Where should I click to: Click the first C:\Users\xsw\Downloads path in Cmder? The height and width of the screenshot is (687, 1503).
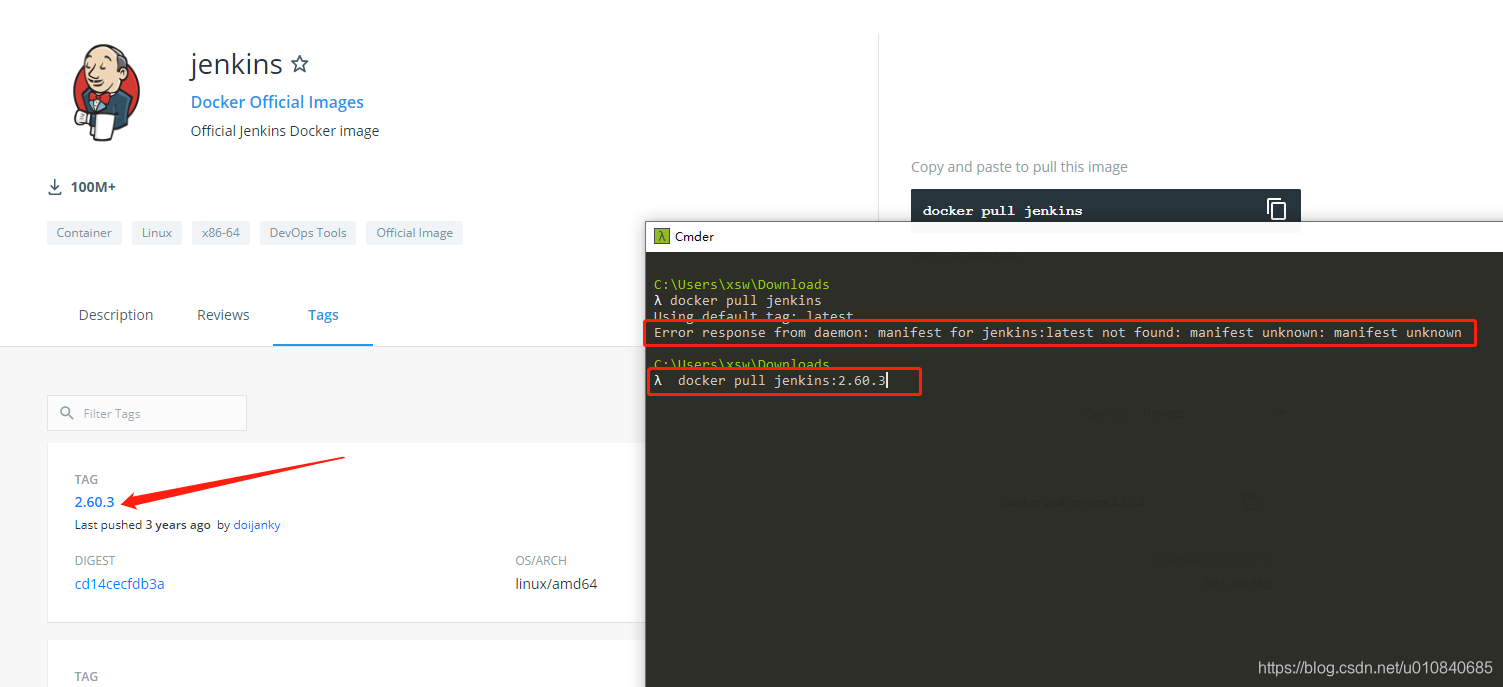coord(741,285)
